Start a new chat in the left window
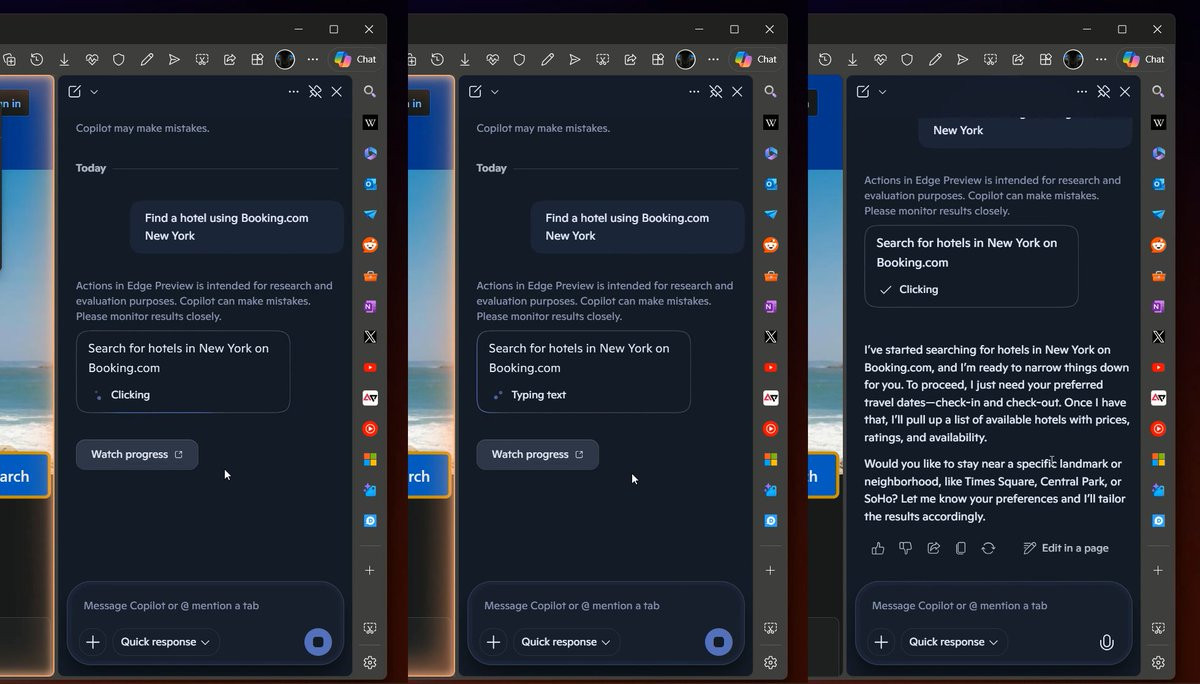 [75, 91]
